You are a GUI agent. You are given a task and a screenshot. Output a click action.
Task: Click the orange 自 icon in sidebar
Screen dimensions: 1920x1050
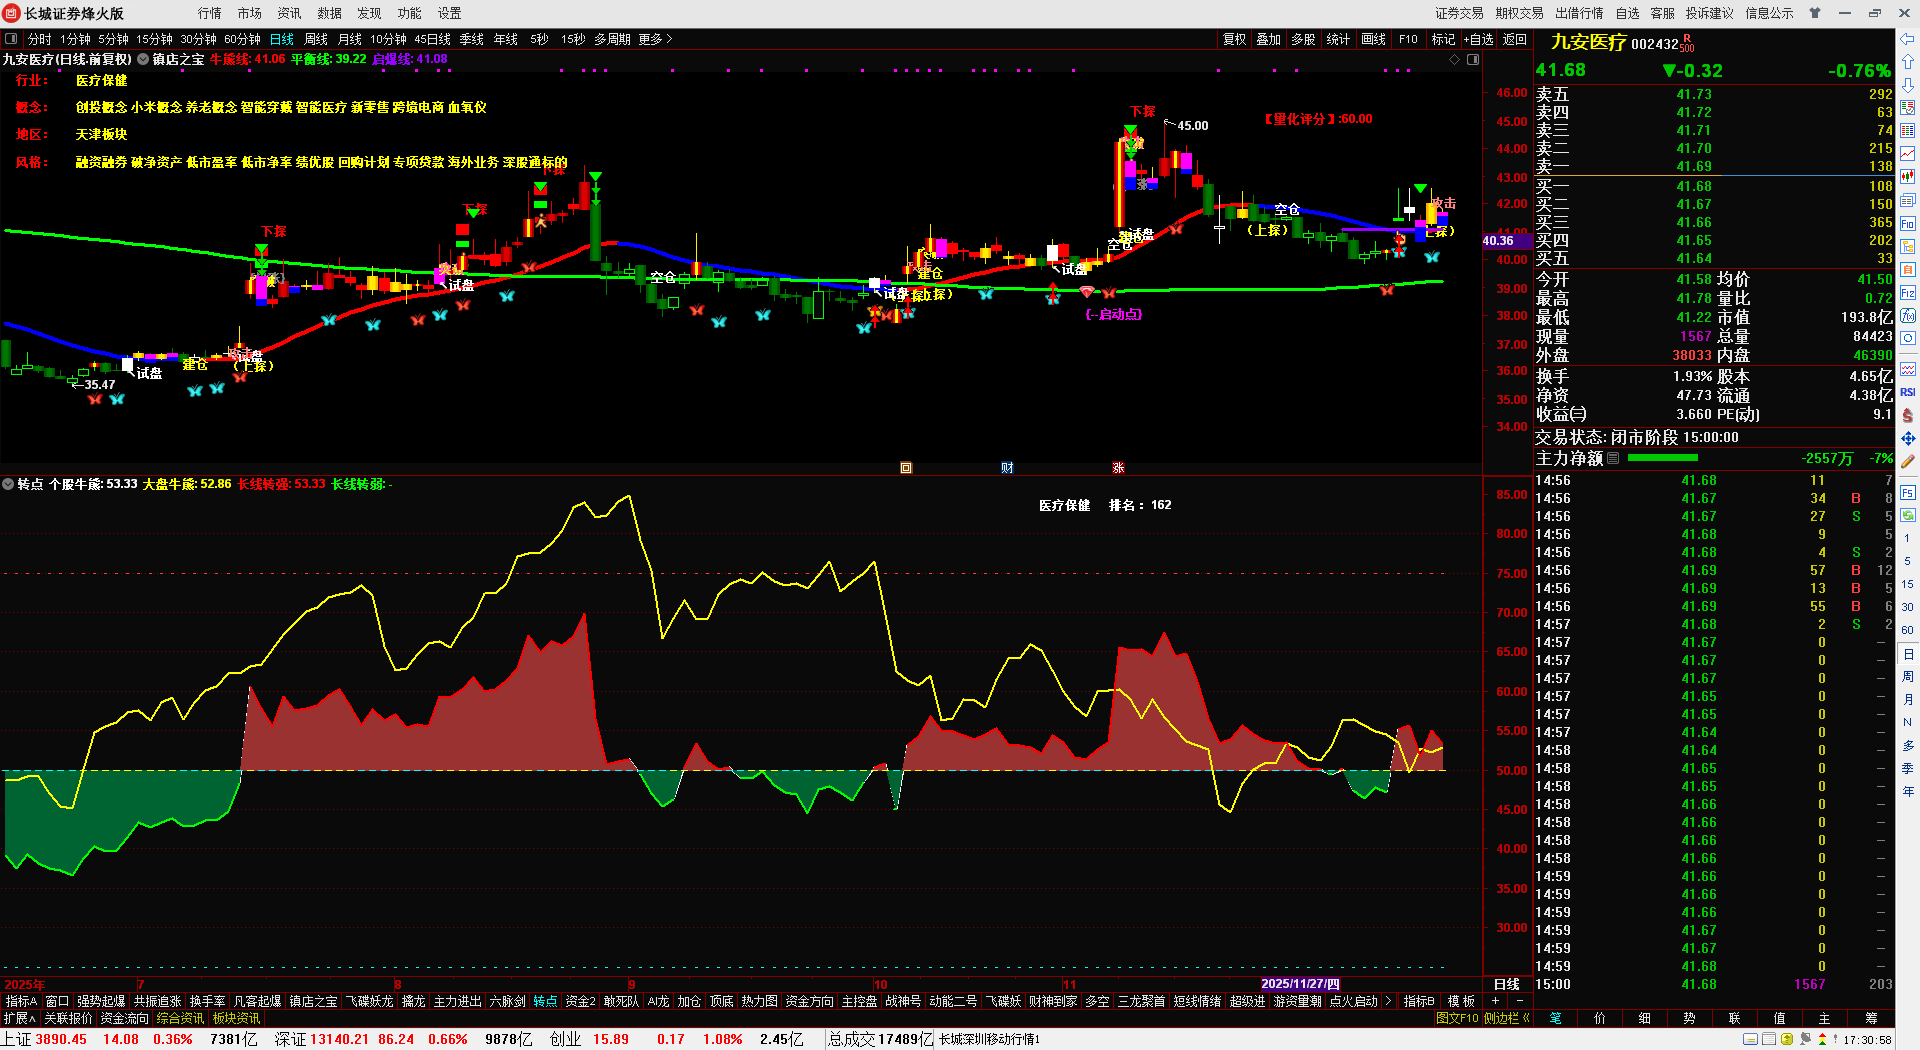click(x=1908, y=270)
